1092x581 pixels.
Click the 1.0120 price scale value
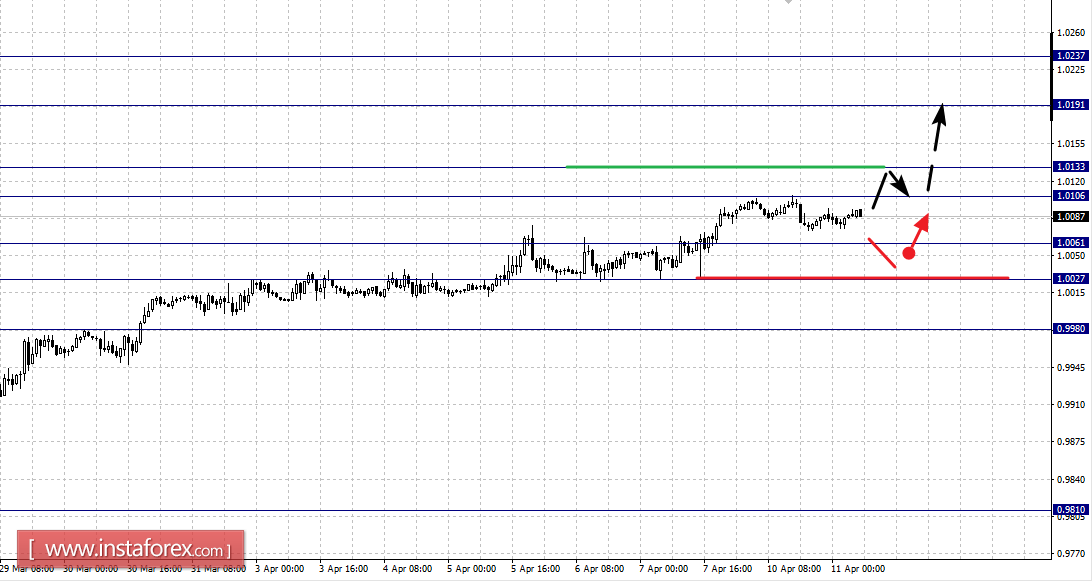[x=1070, y=181]
